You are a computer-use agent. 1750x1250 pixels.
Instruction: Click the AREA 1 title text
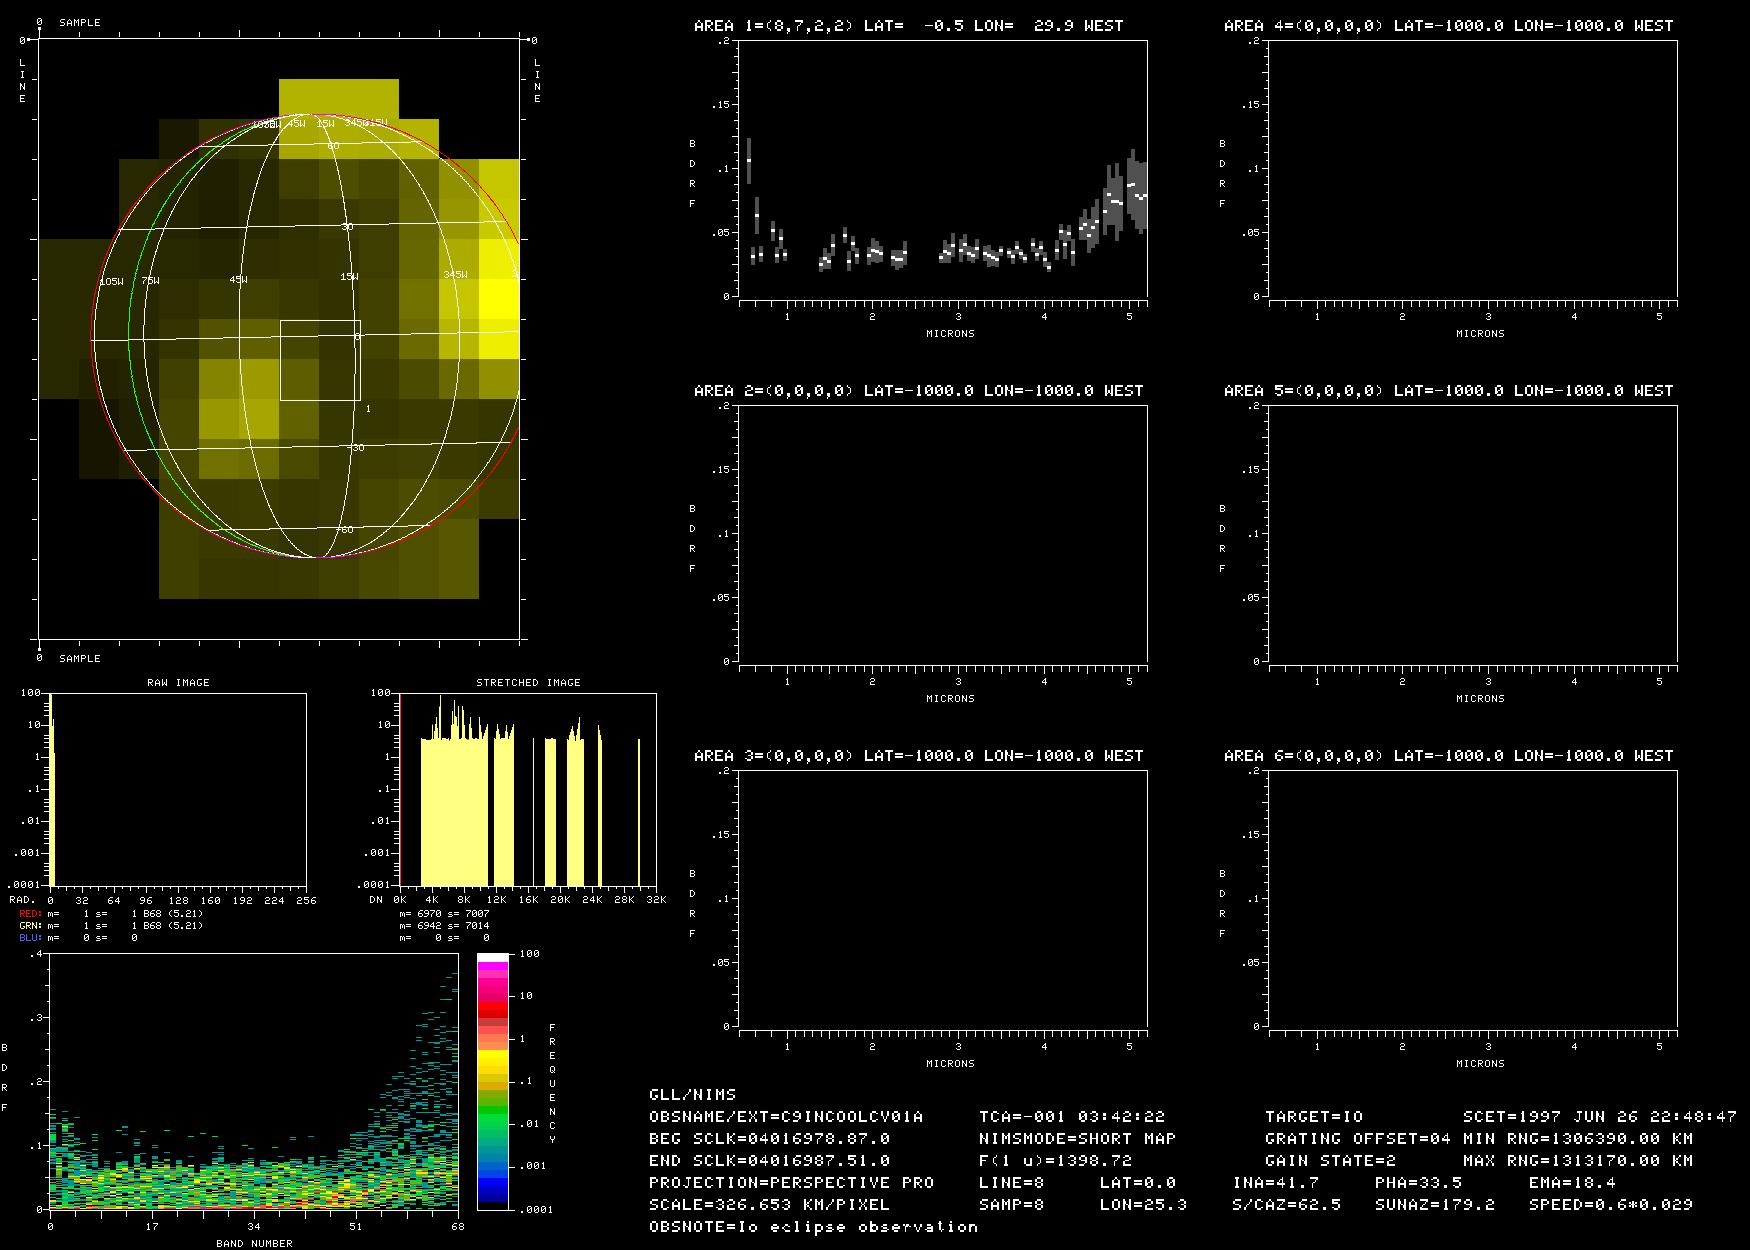pos(908,26)
